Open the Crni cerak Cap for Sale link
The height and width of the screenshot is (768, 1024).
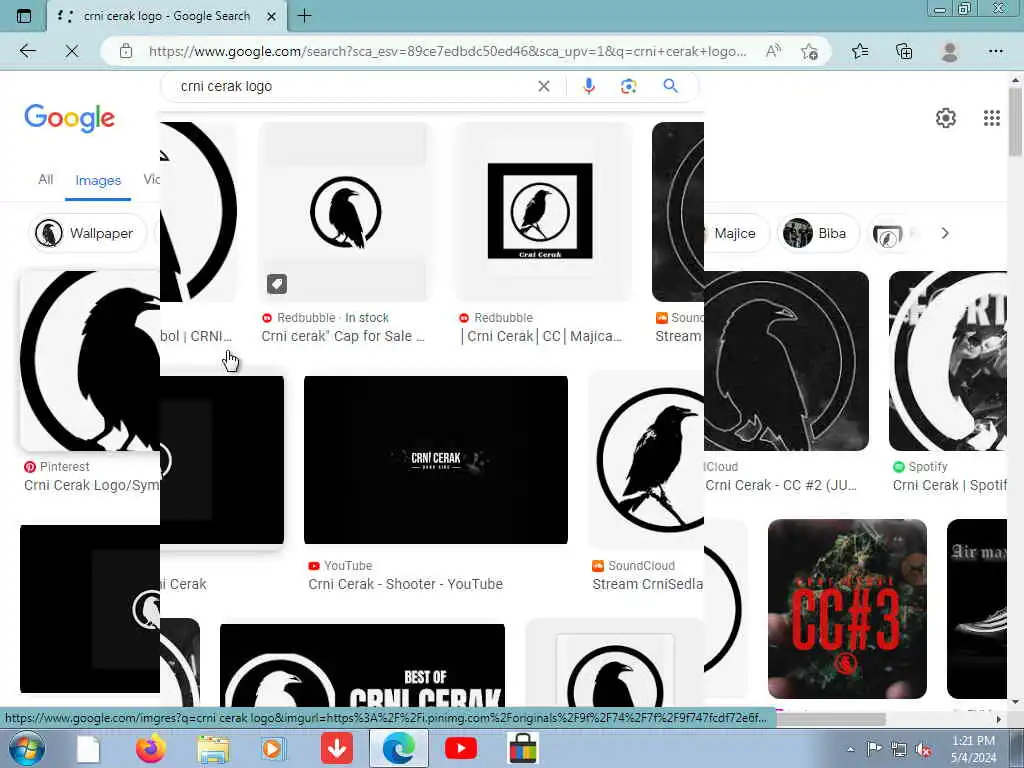coord(343,336)
